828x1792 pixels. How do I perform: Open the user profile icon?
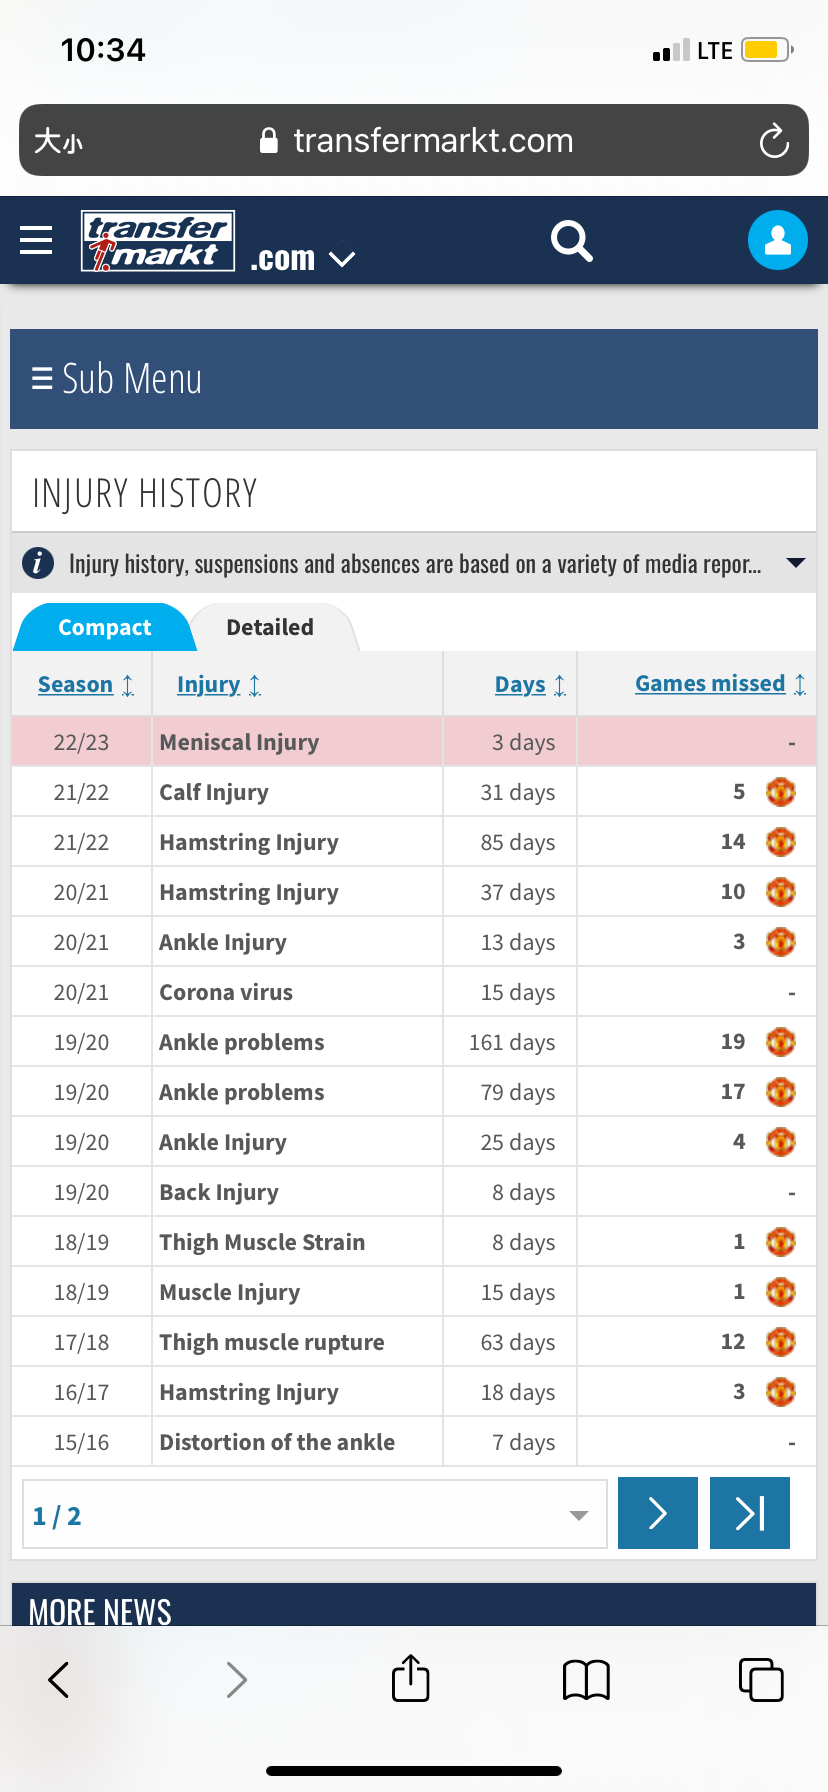[778, 240]
